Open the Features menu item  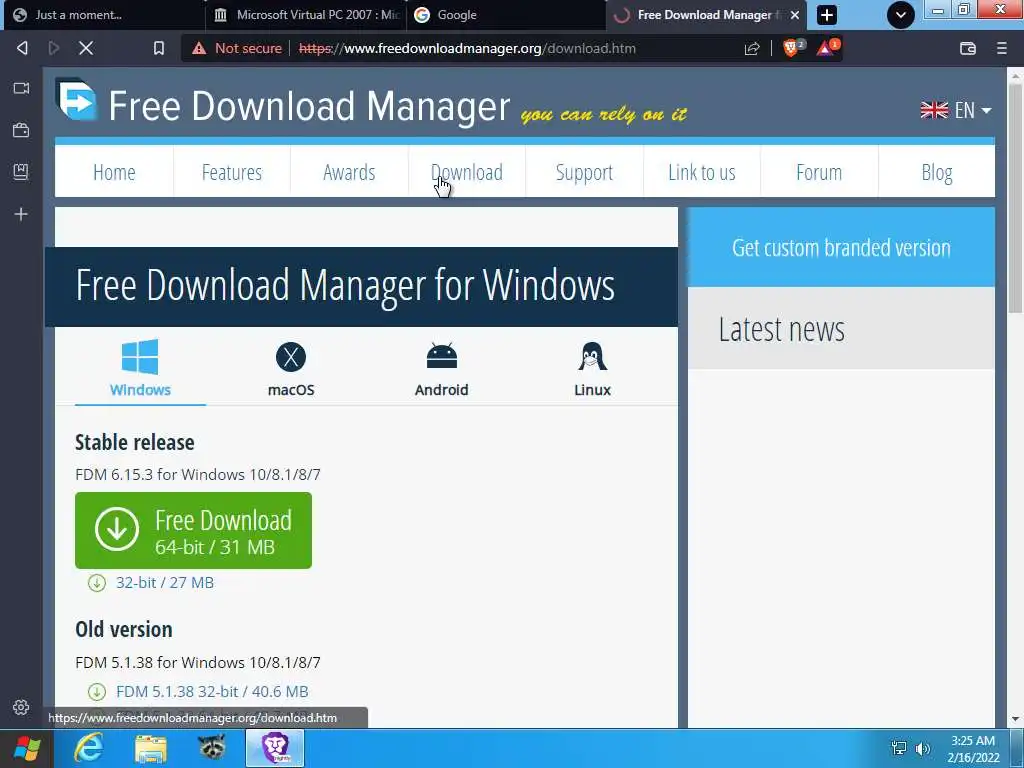(232, 172)
